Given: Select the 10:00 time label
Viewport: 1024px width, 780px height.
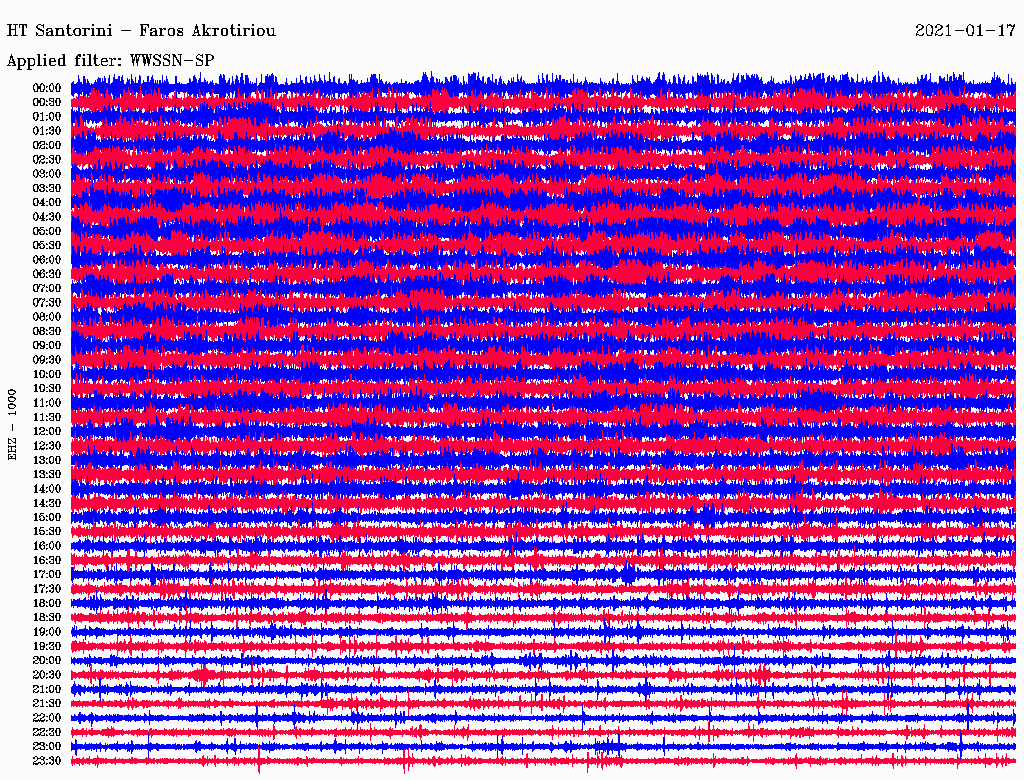Looking at the screenshot, I should tap(47, 374).
